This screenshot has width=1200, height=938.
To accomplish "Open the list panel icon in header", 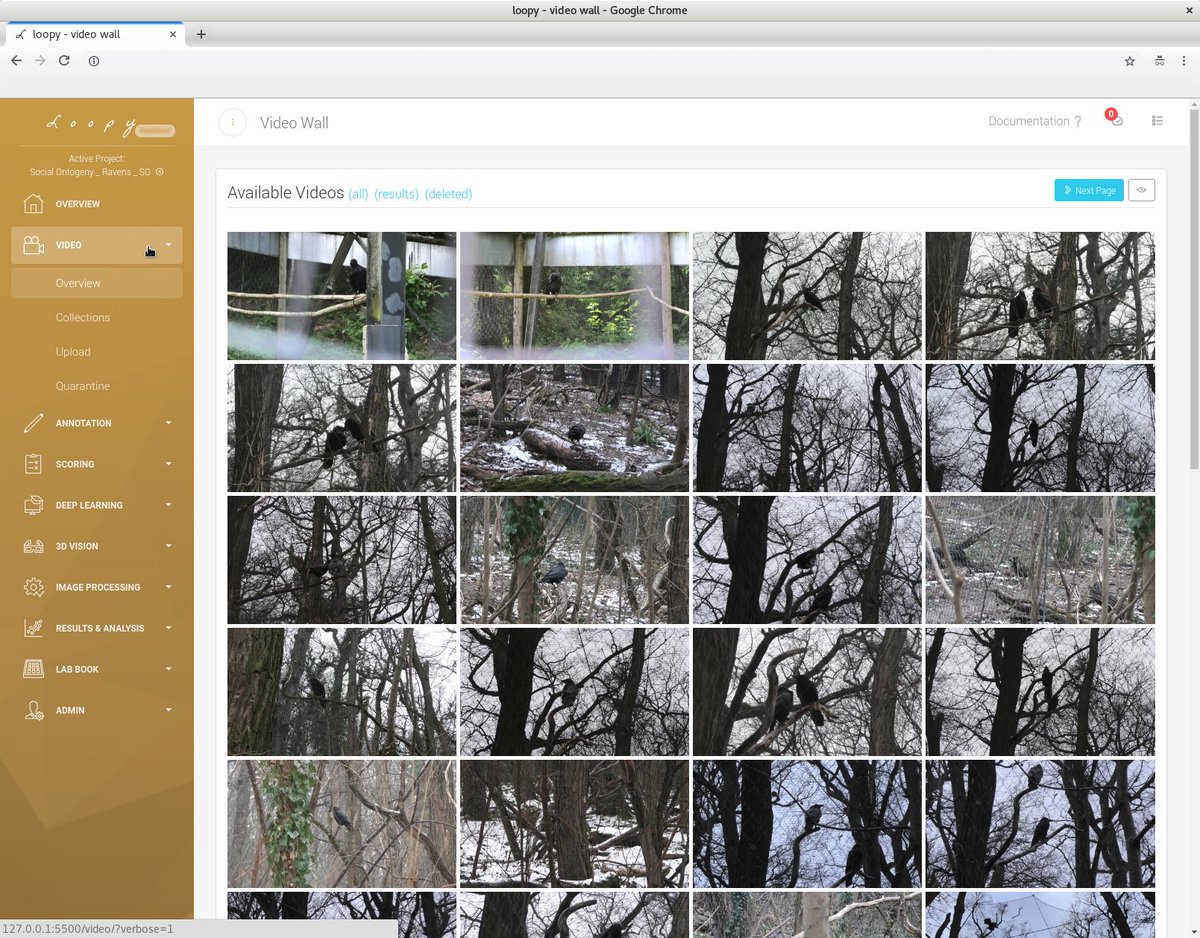I will pyautogui.click(x=1157, y=121).
